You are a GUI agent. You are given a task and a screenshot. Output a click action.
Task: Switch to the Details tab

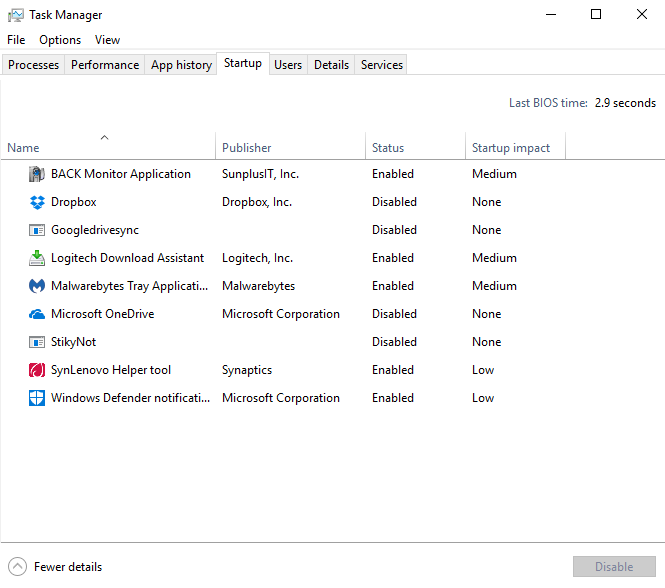point(331,65)
